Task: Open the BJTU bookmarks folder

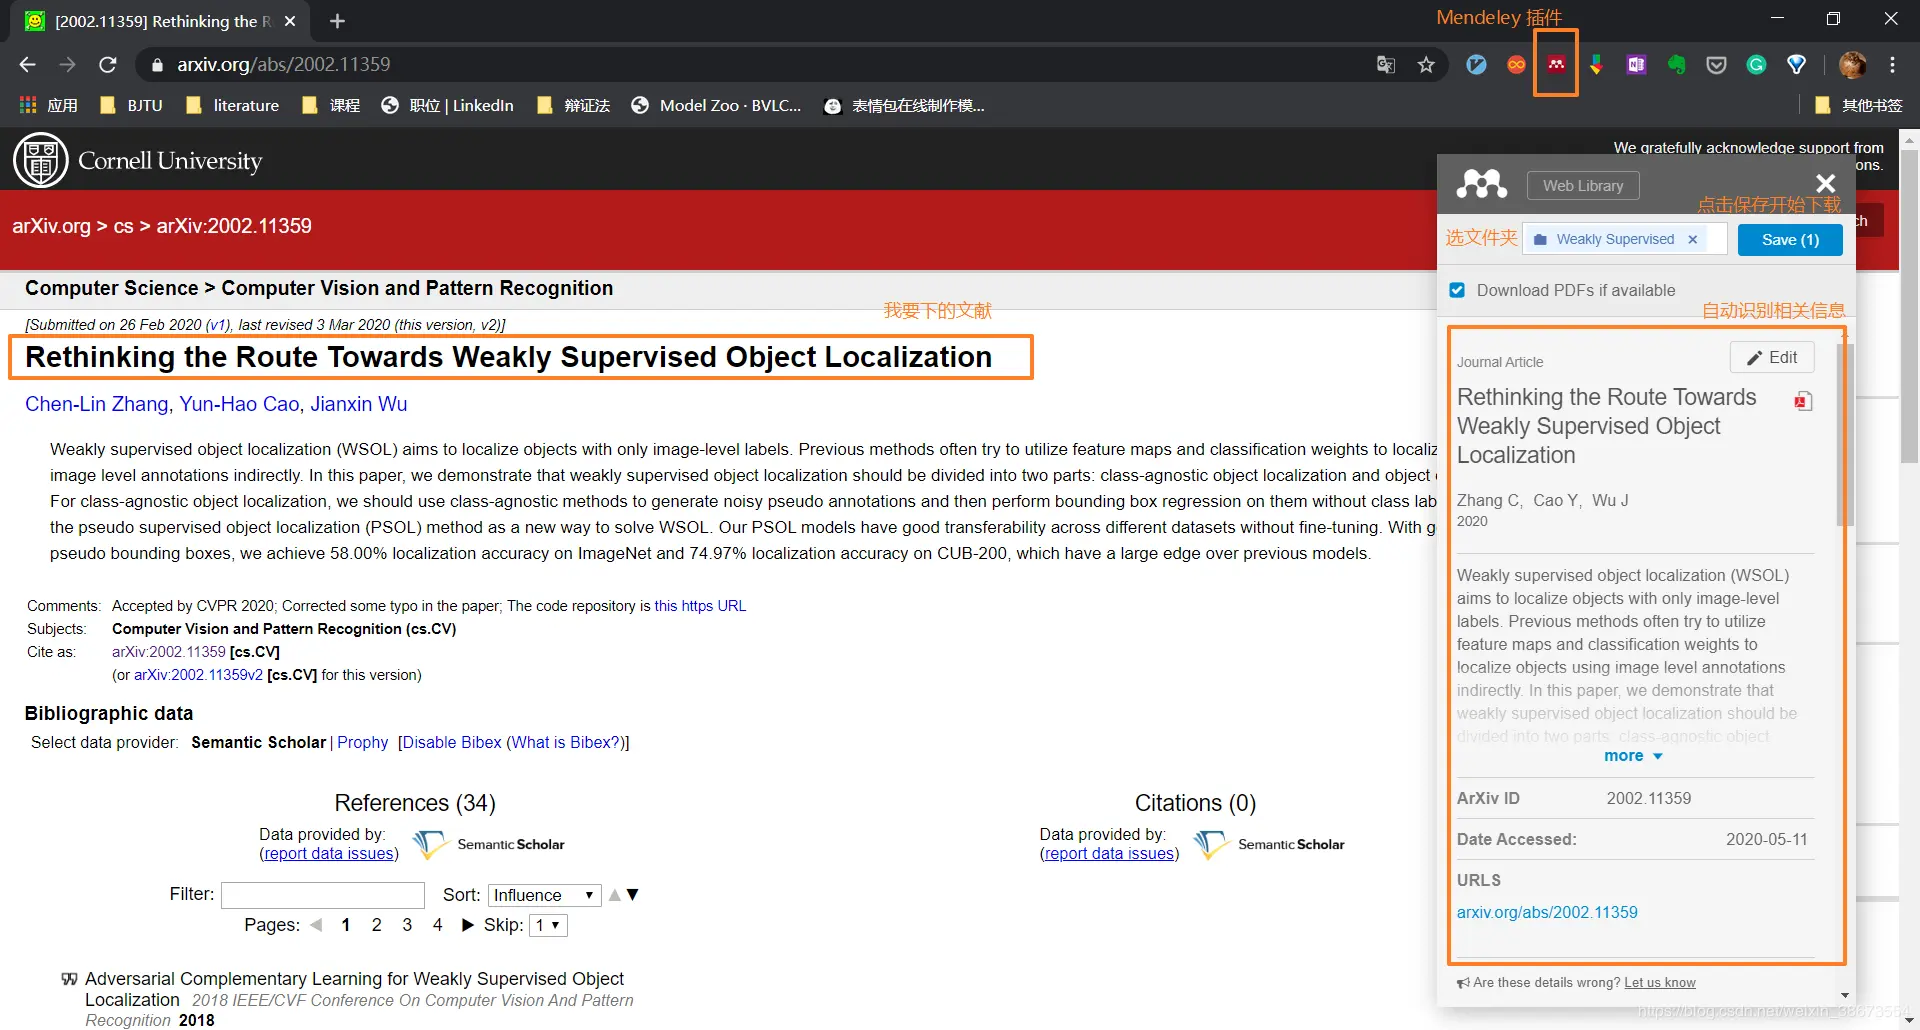Action: (x=131, y=105)
